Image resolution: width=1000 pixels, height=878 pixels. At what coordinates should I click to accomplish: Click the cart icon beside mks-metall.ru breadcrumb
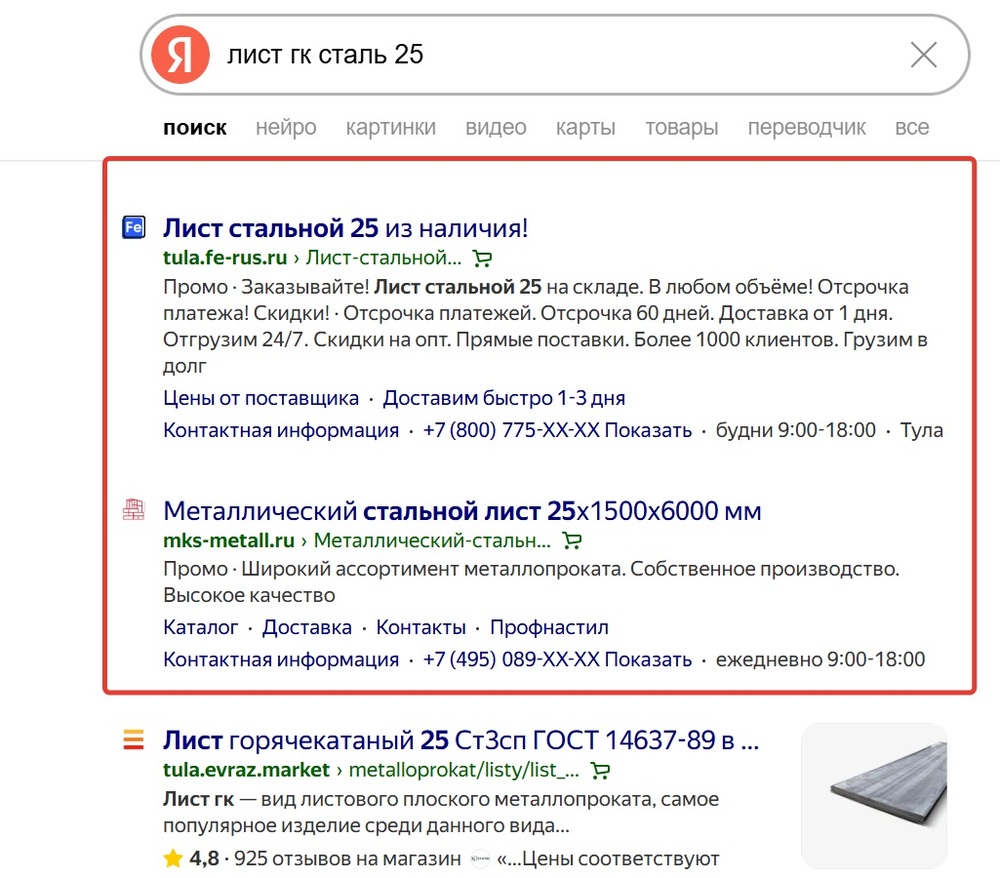pyautogui.click(x=571, y=541)
